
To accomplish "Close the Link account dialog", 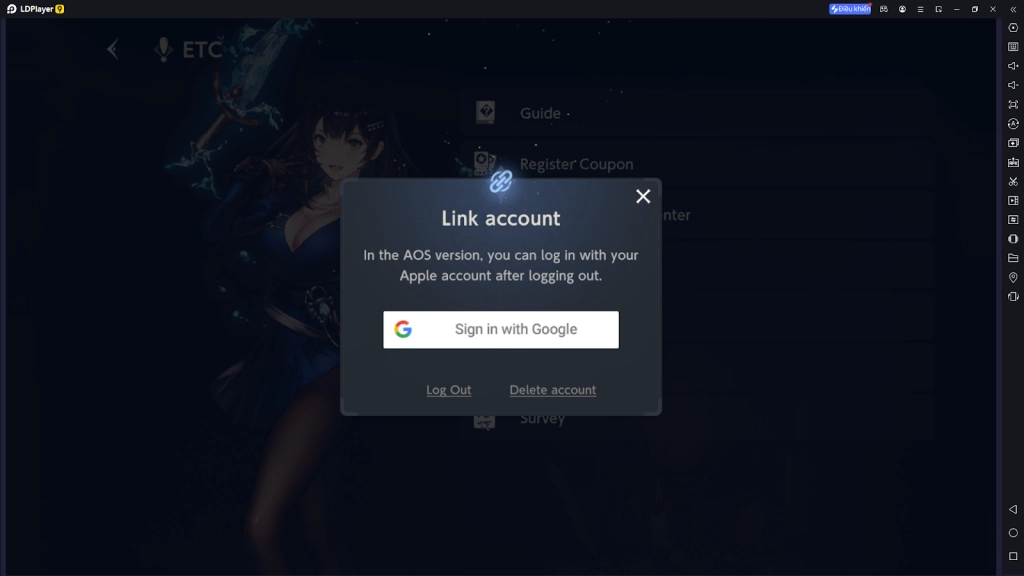I will [643, 196].
